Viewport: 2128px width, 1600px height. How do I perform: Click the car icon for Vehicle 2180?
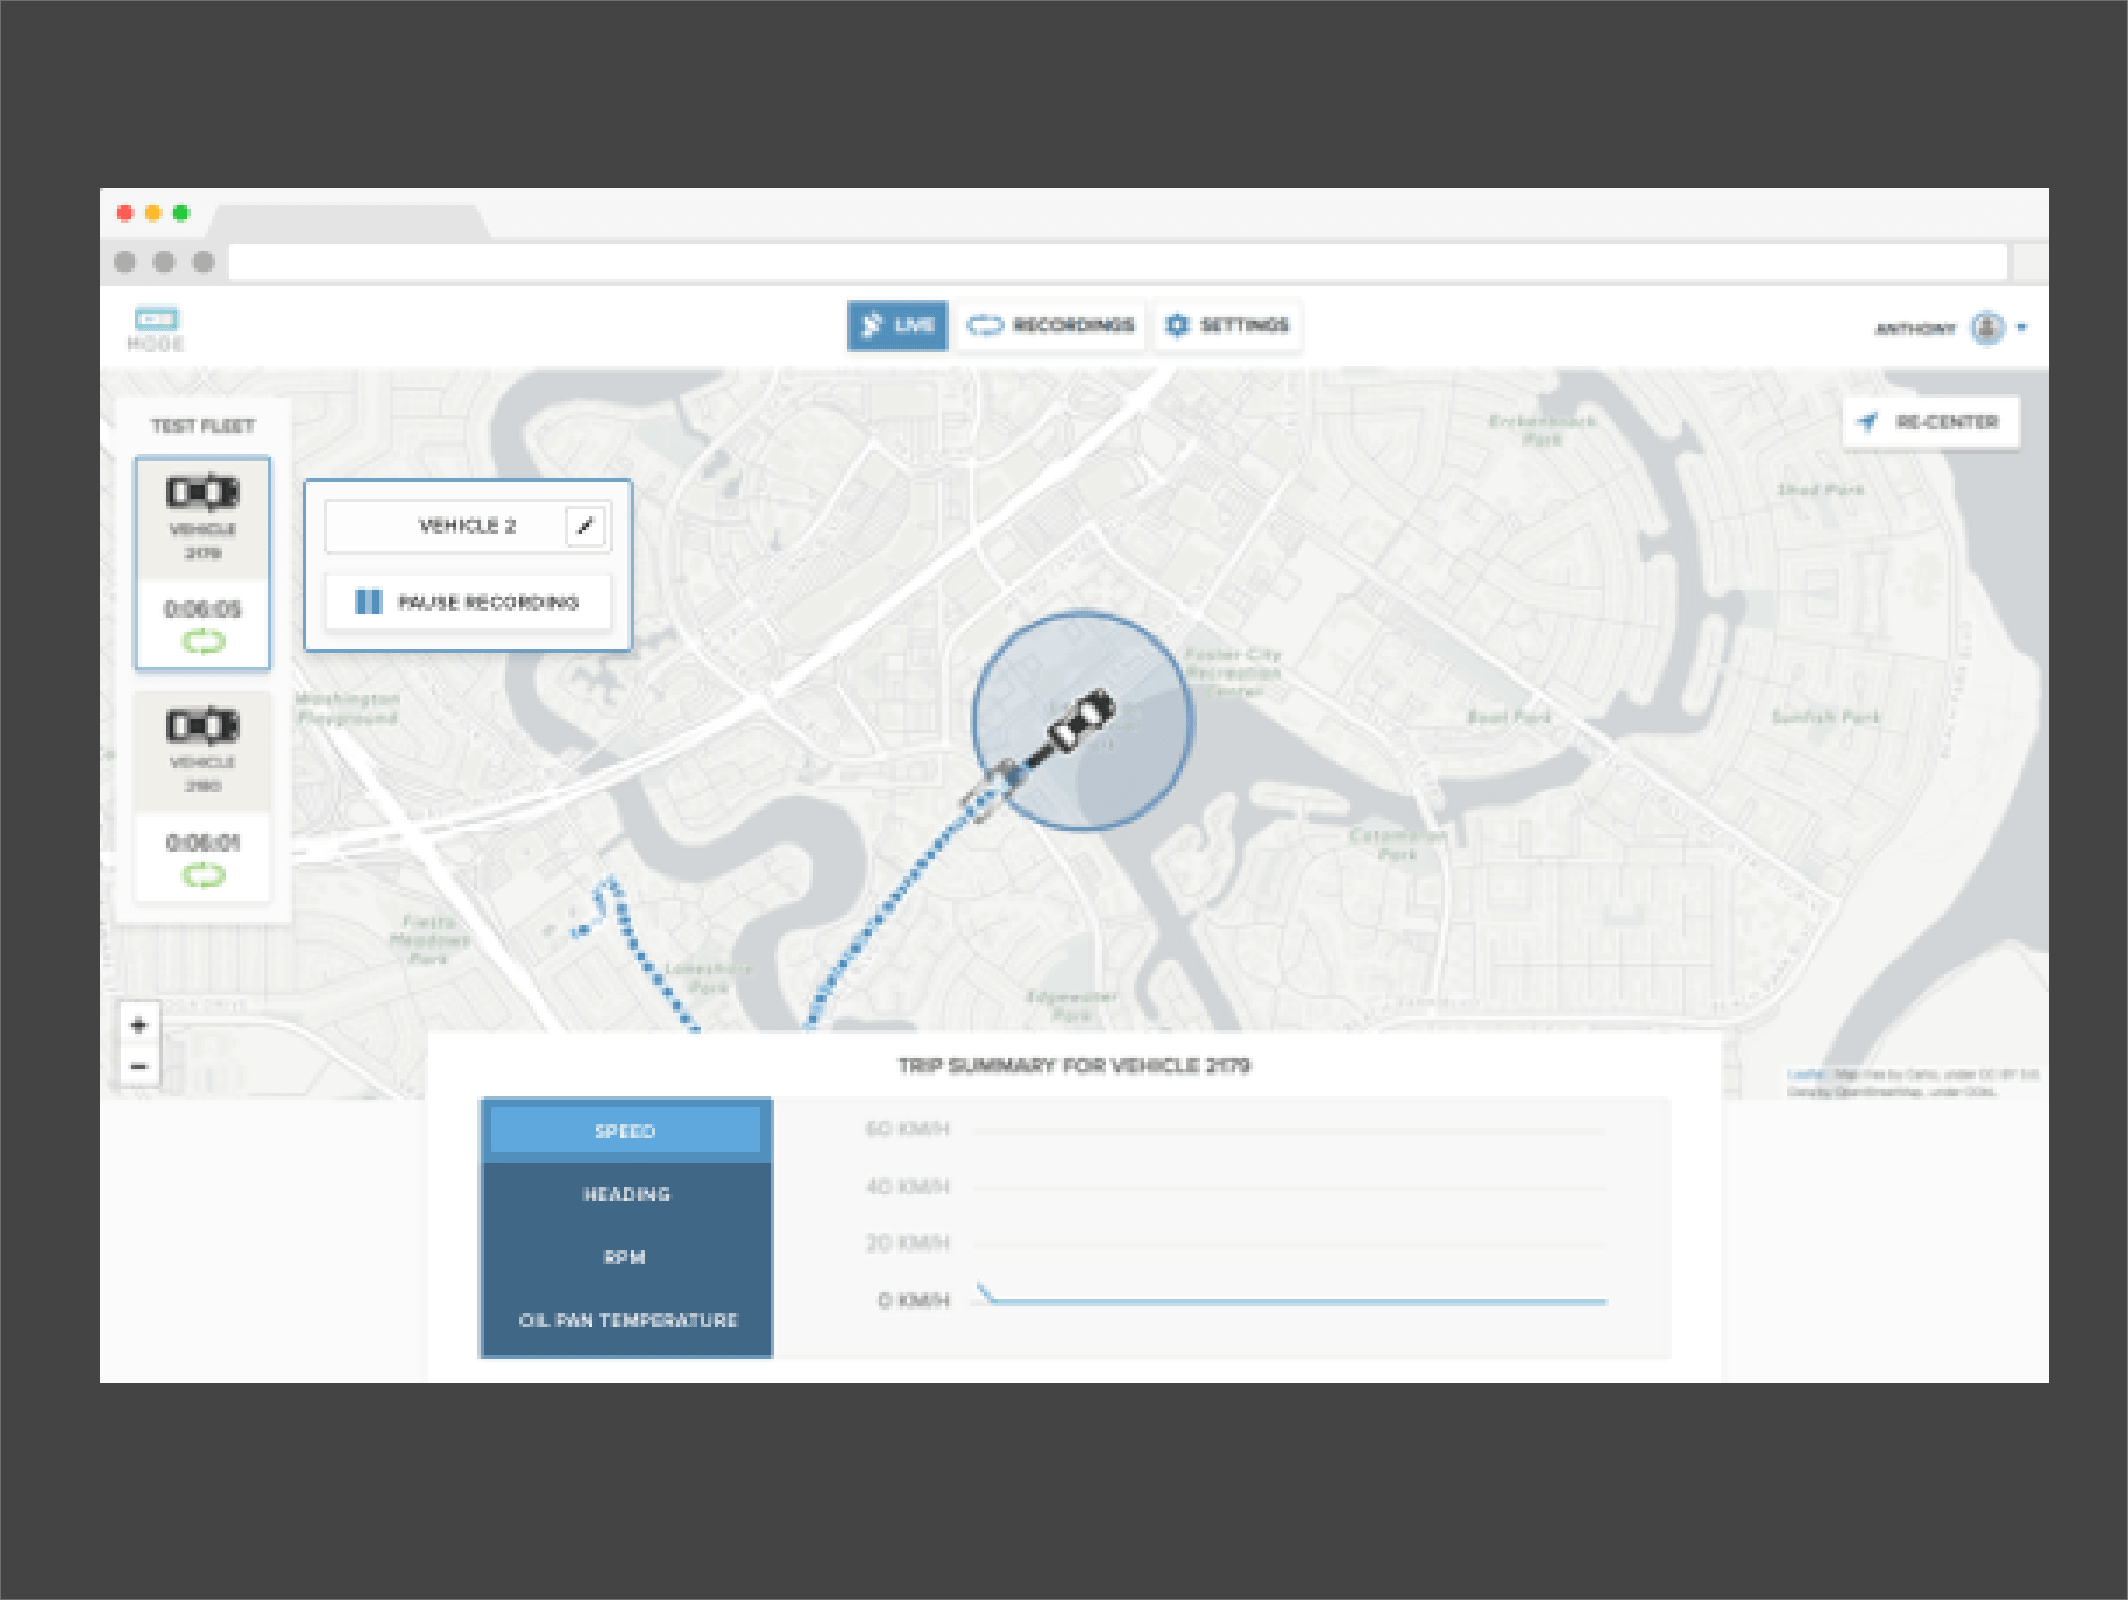tap(202, 726)
